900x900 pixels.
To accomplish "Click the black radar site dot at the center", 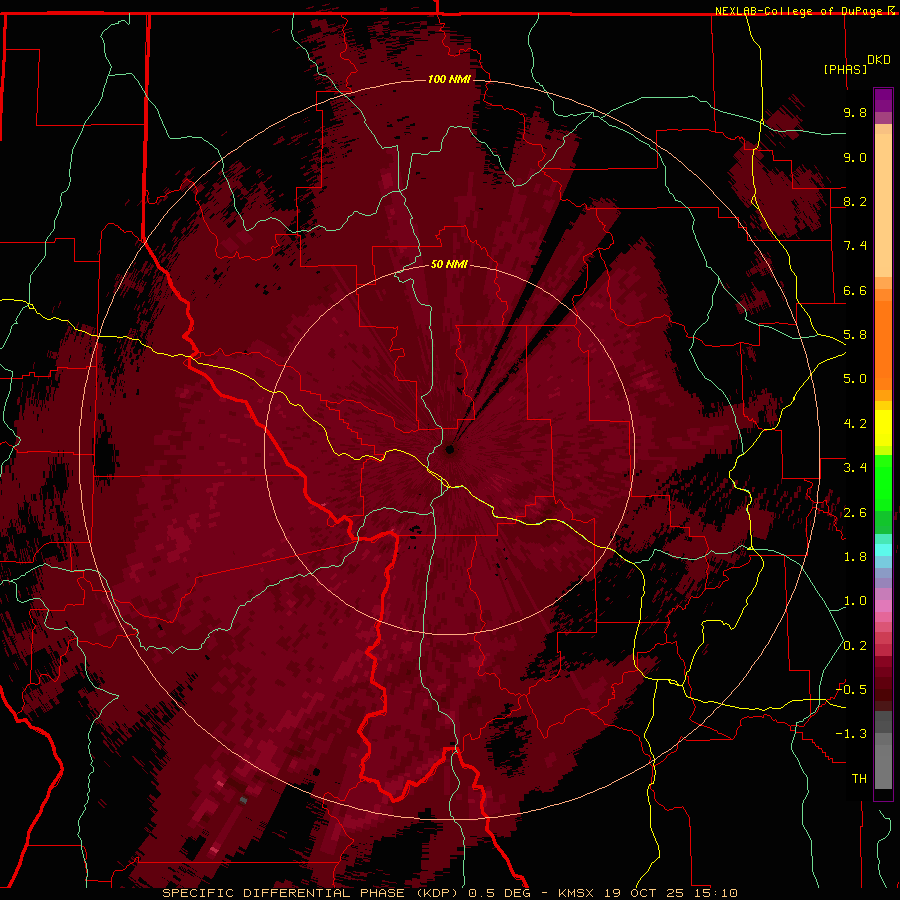I will (449, 449).
